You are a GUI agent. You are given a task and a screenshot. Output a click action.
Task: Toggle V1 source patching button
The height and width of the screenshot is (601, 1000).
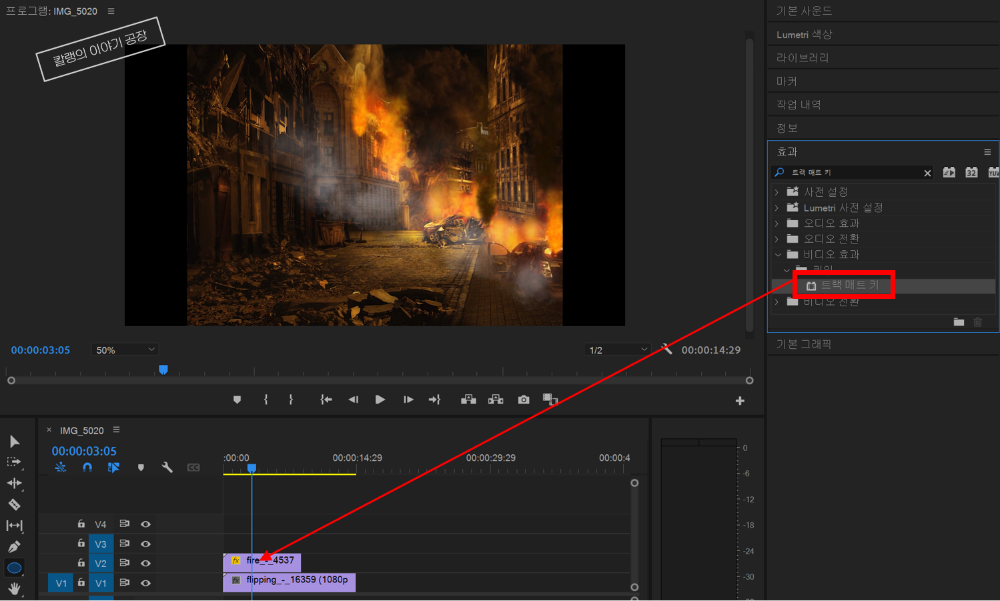pos(61,582)
